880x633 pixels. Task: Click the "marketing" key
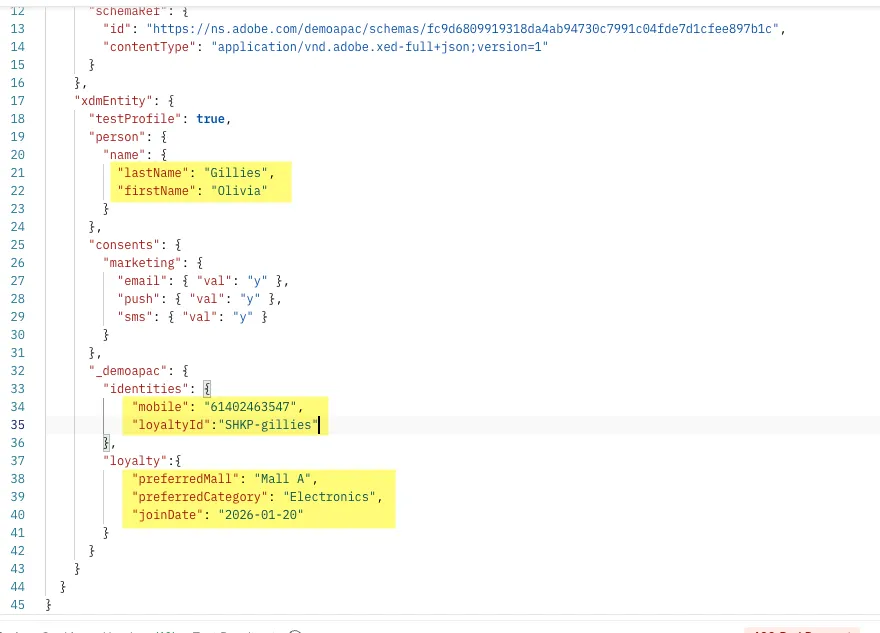coord(142,263)
